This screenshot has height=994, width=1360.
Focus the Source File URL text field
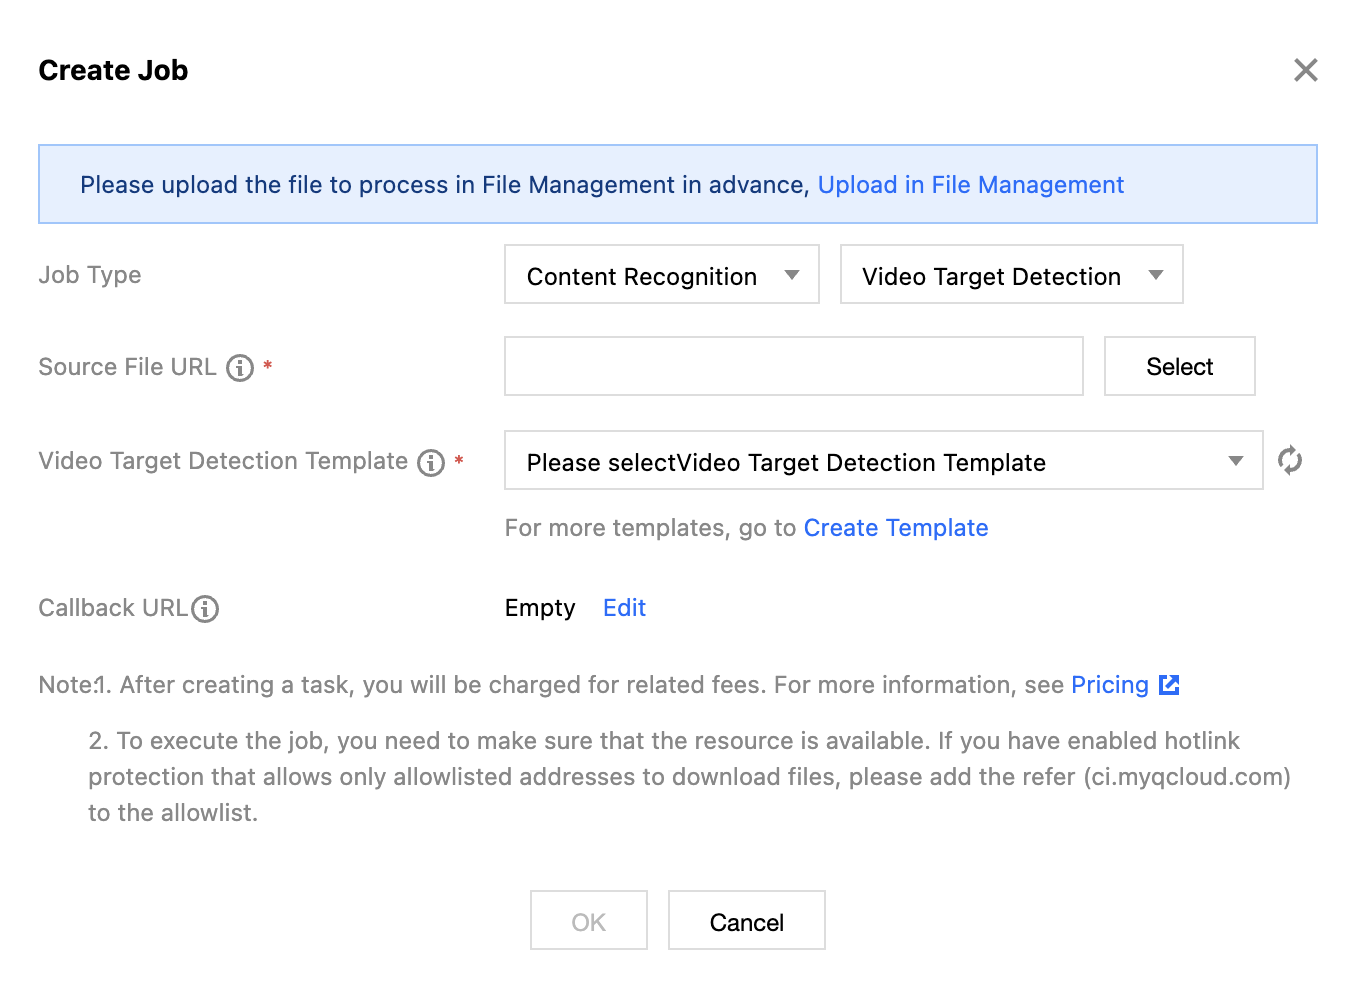793,366
